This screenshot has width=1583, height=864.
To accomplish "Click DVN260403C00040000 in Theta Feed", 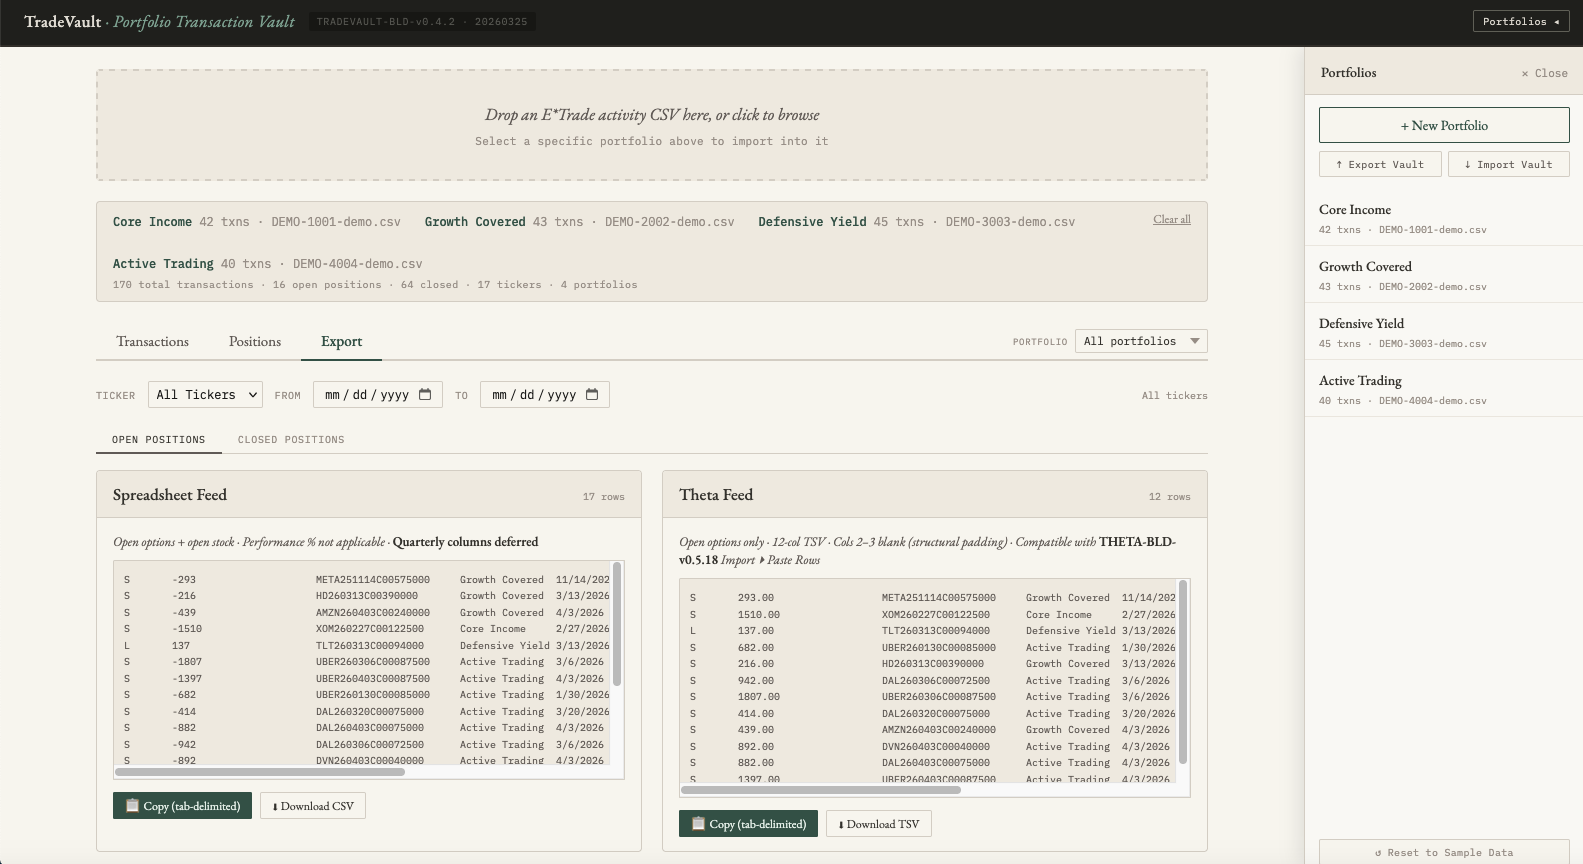I will point(936,746).
